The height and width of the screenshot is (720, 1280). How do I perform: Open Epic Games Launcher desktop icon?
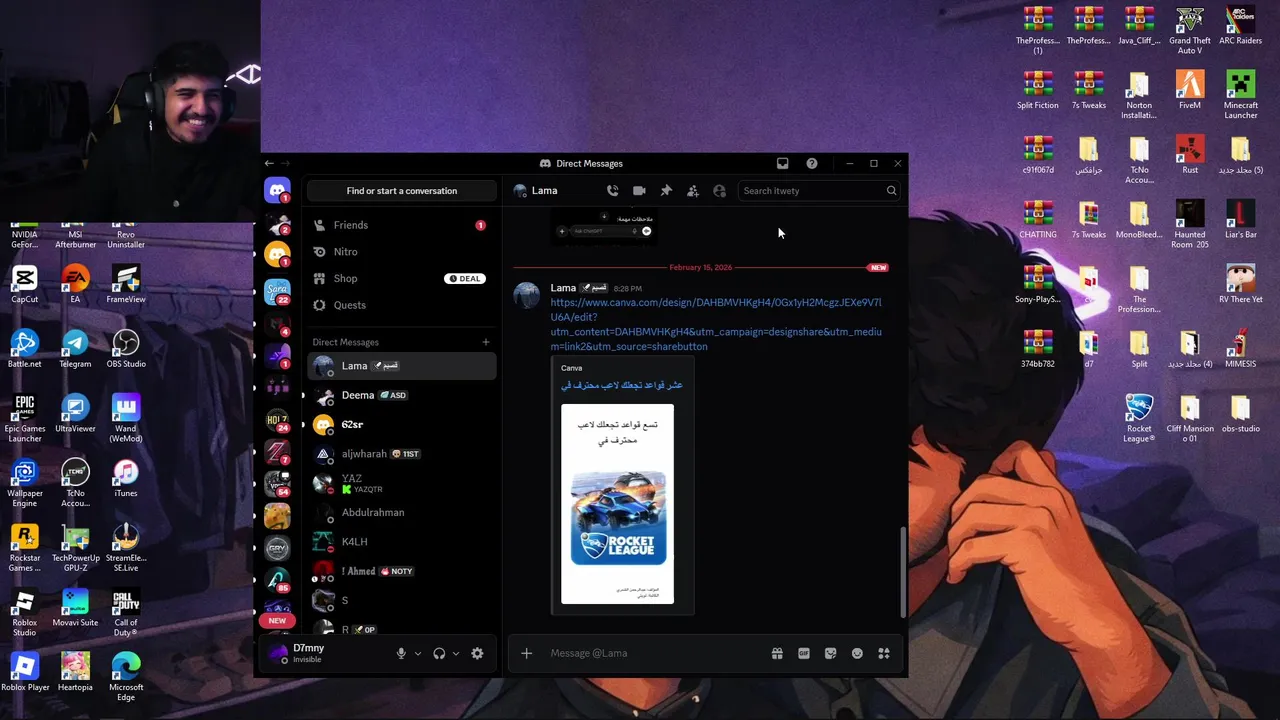click(x=24, y=418)
